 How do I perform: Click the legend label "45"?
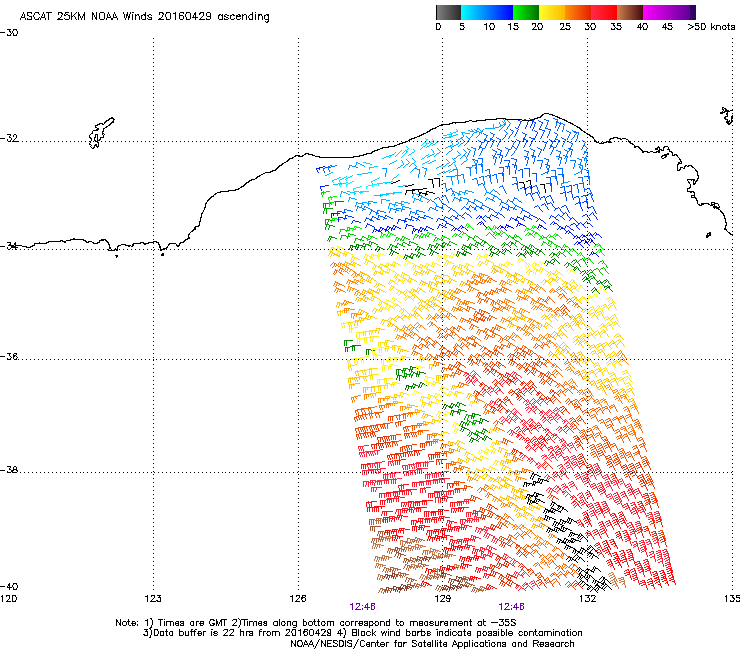pyautogui.click(x=667, y=27)
